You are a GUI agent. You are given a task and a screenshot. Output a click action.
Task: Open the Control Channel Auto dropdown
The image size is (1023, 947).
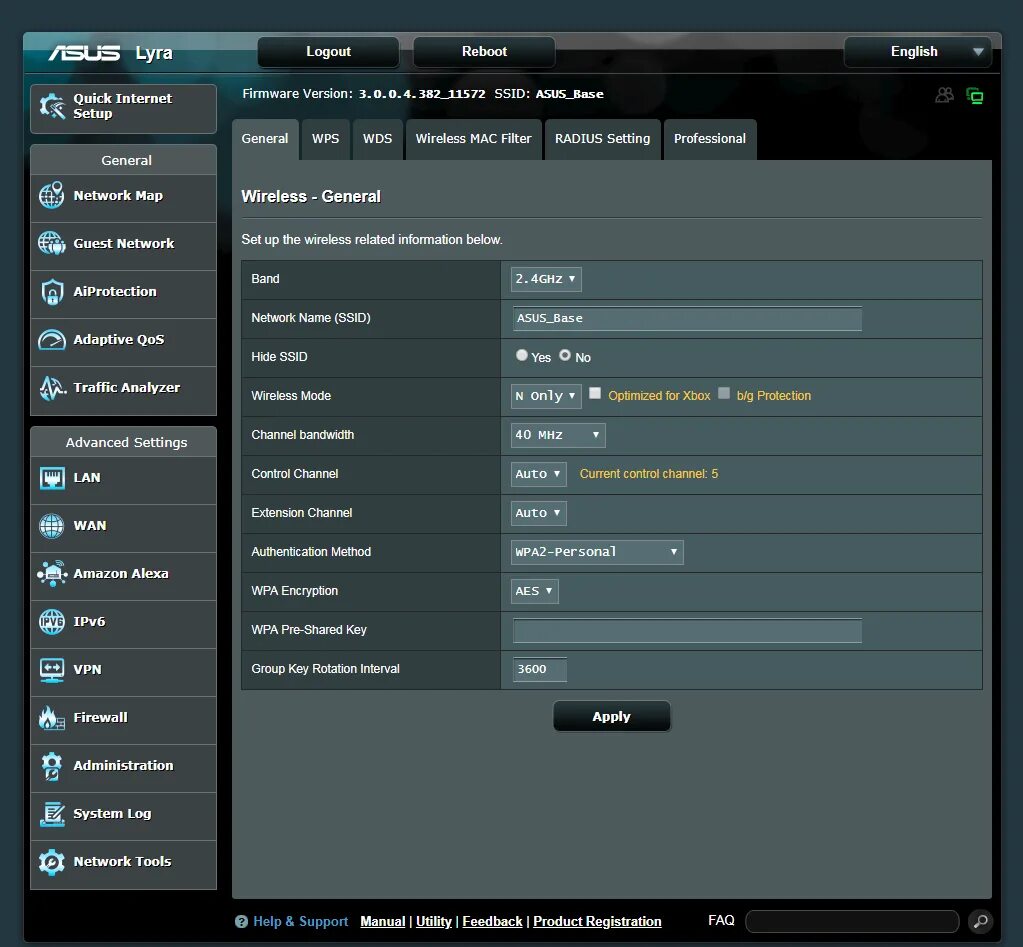(x=538, y=474)
